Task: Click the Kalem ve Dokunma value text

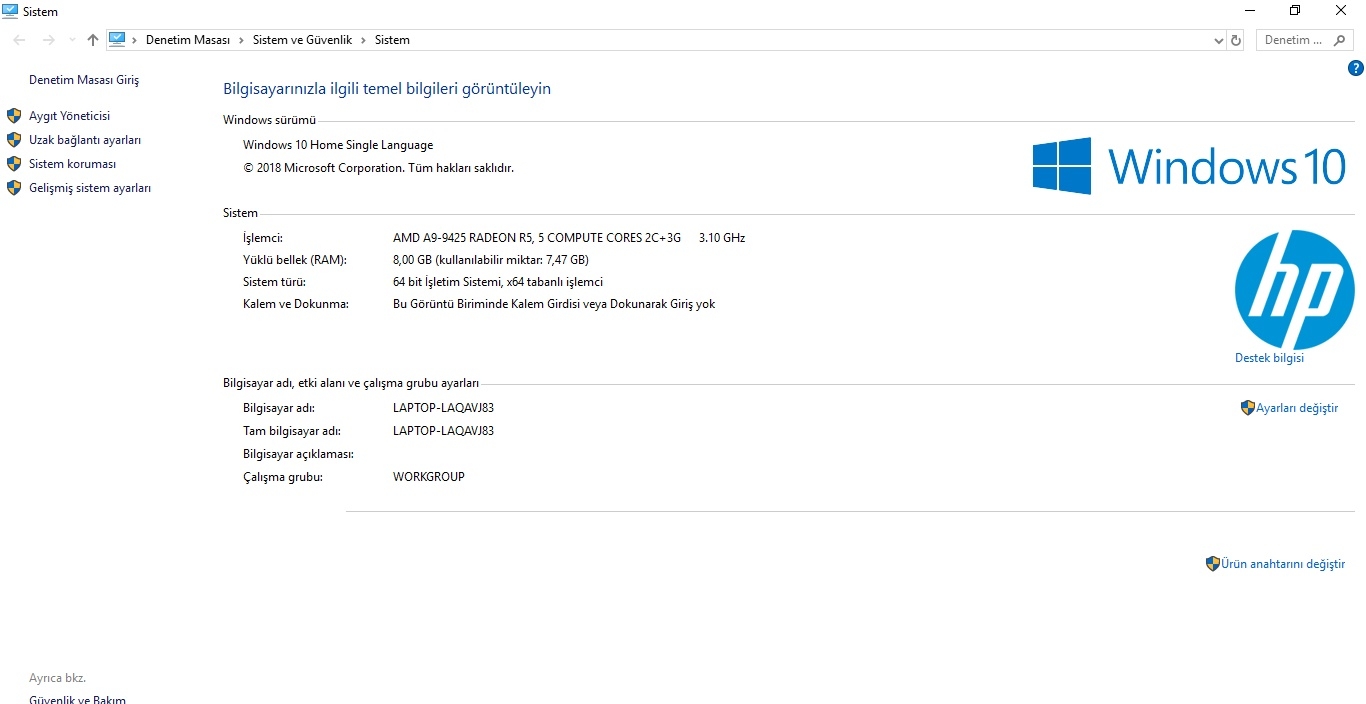Action: (554, 304)
